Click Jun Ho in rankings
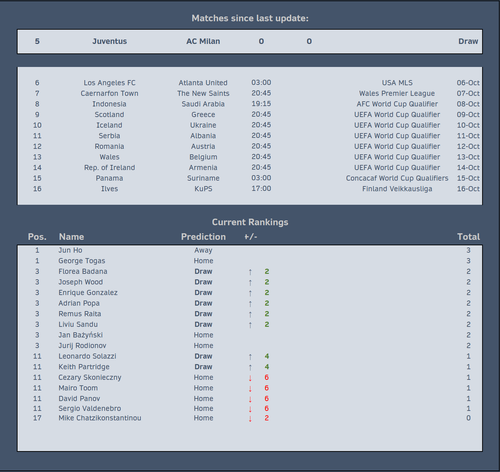The width and height of the screenshot is (500, 472). pos(70,250)
